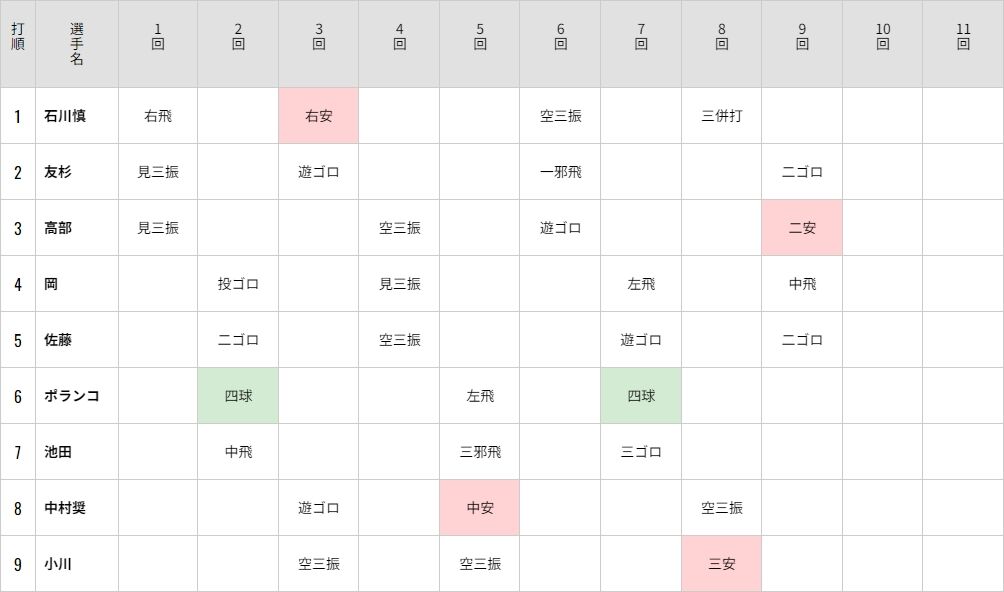
Task: Open player name ポランコ
Action: 72,396
